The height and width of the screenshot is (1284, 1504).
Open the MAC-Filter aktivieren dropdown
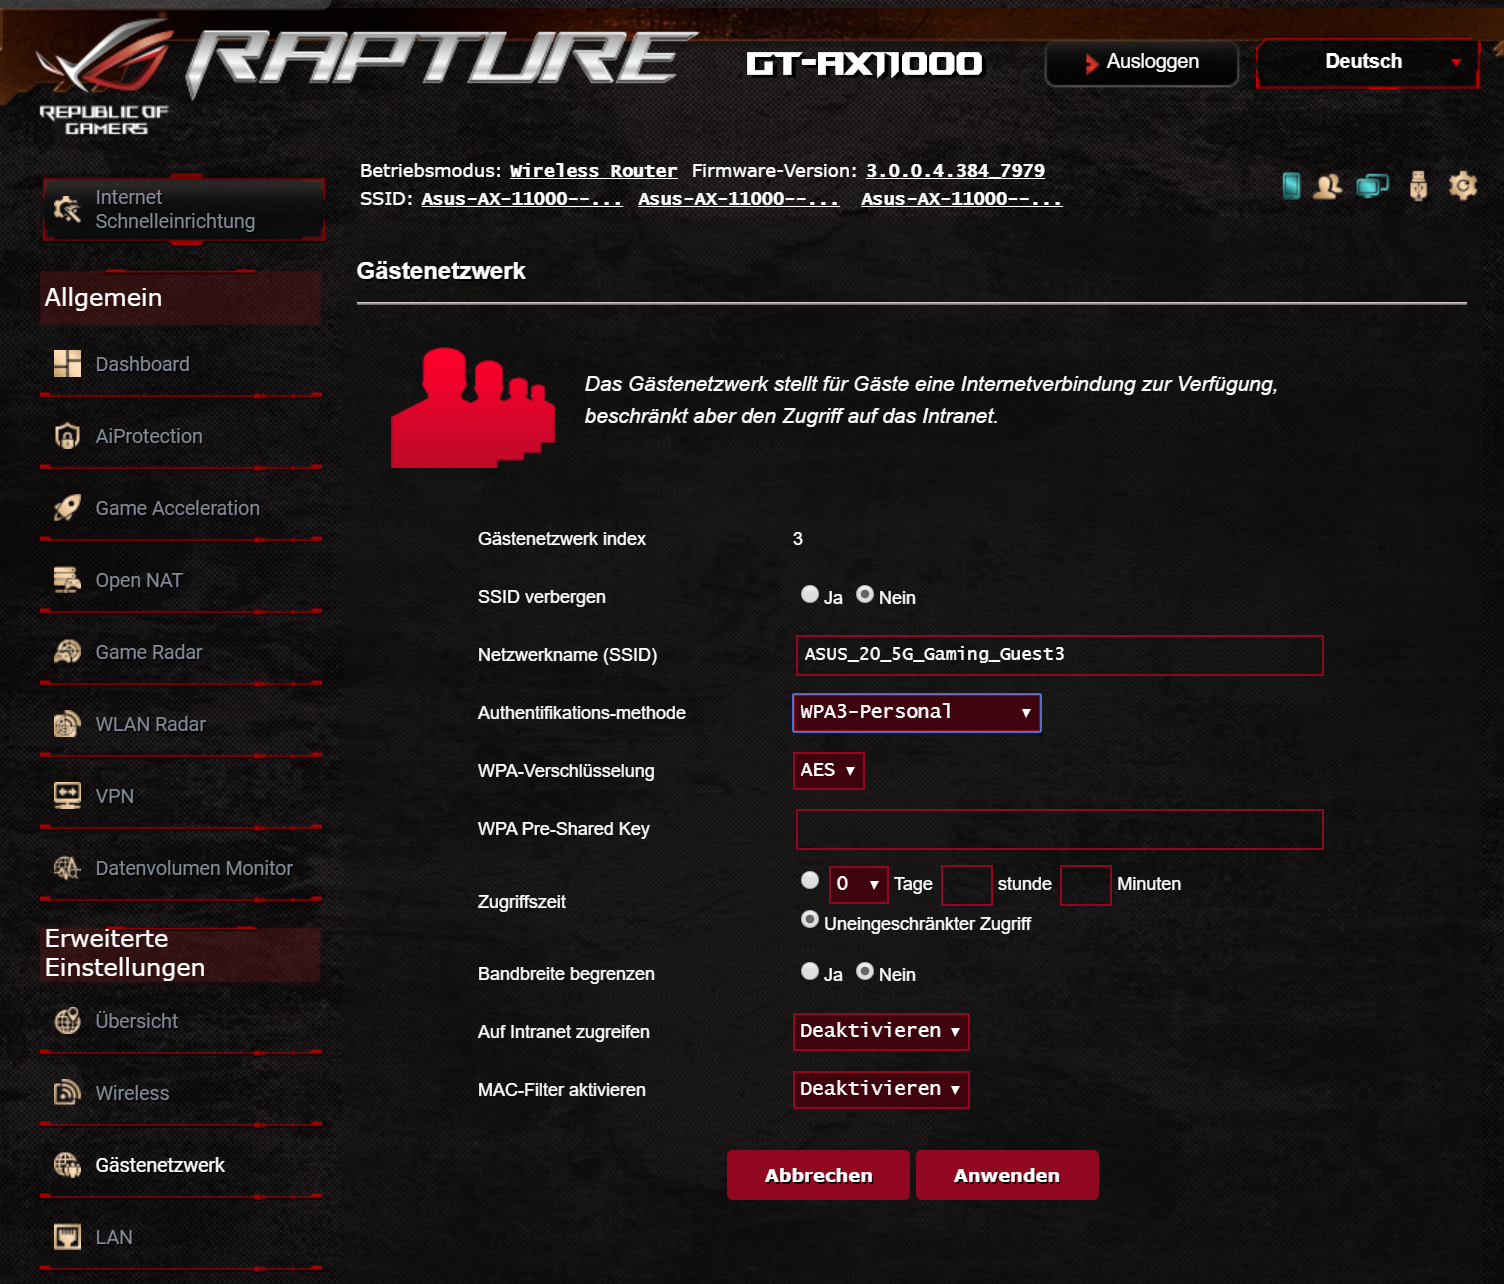coord(881,1090)
